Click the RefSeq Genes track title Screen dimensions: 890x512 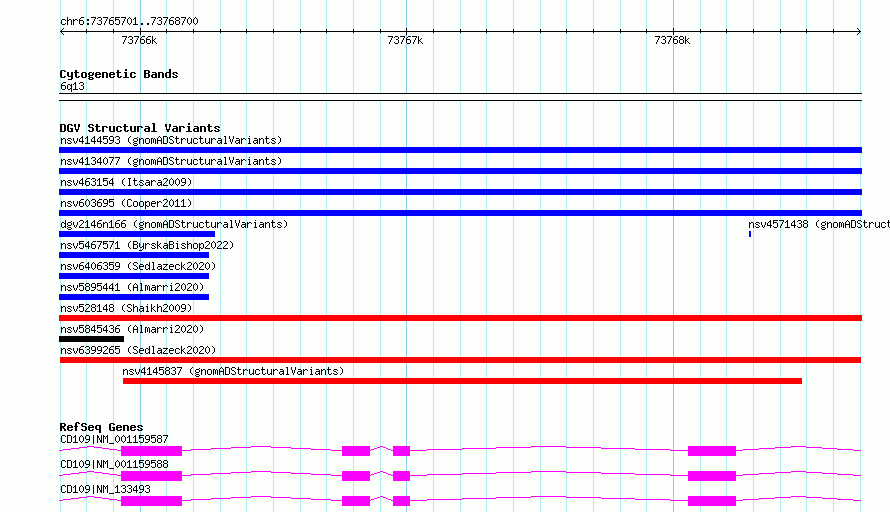tap(101, 427)
